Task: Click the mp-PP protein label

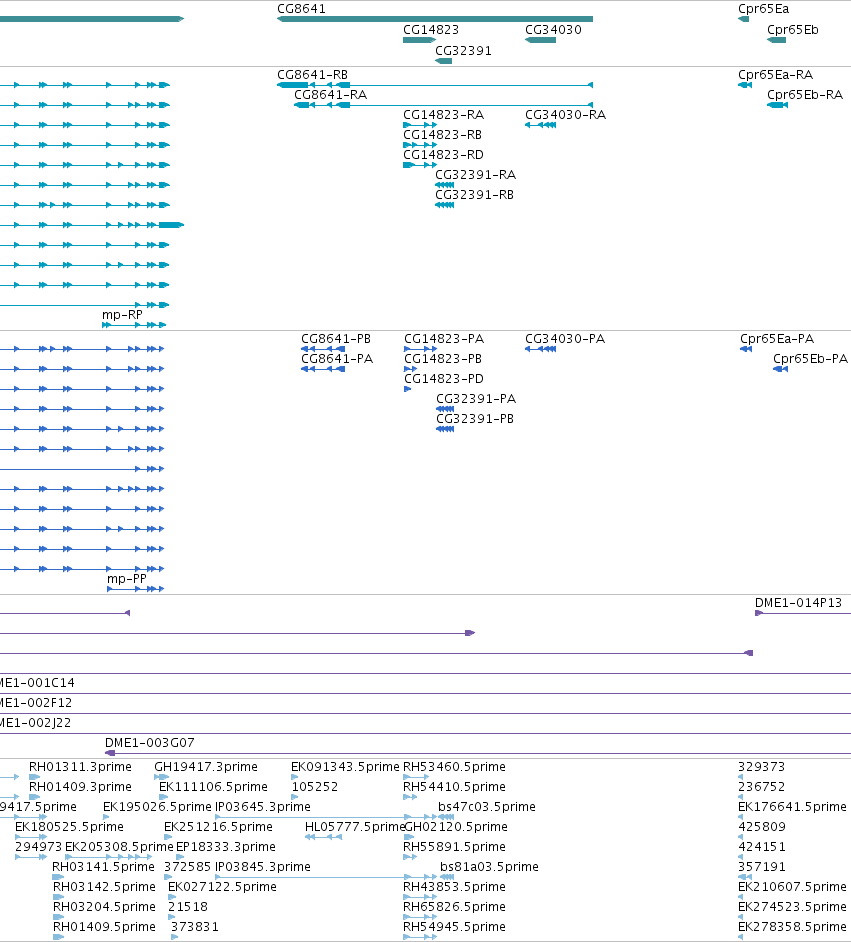Action: (x=127, y=578)
